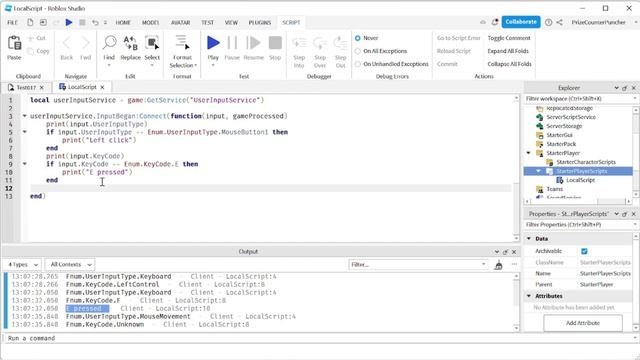Click the Format Selection icon
Screen dimensions: 640x360
[182, 42]
